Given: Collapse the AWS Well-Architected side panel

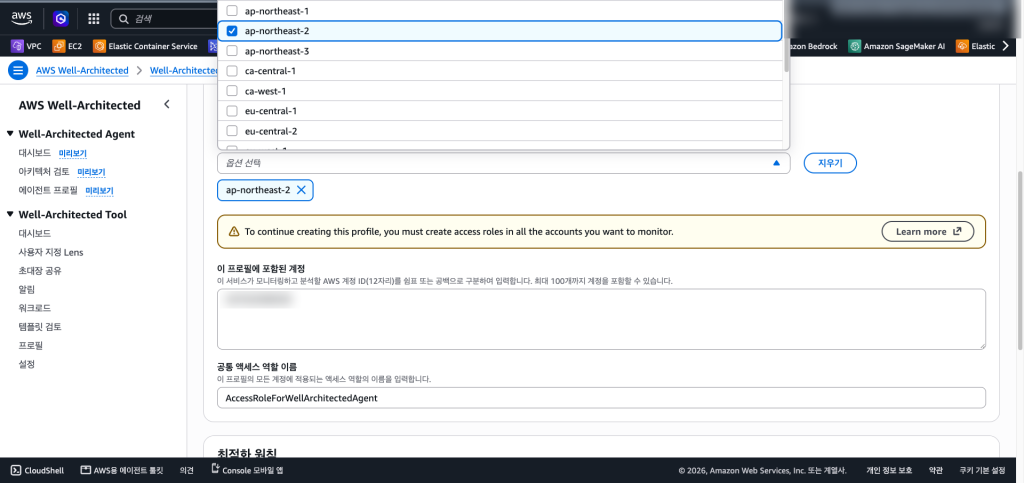Looking at the screenshot, I should click(167, 104).
